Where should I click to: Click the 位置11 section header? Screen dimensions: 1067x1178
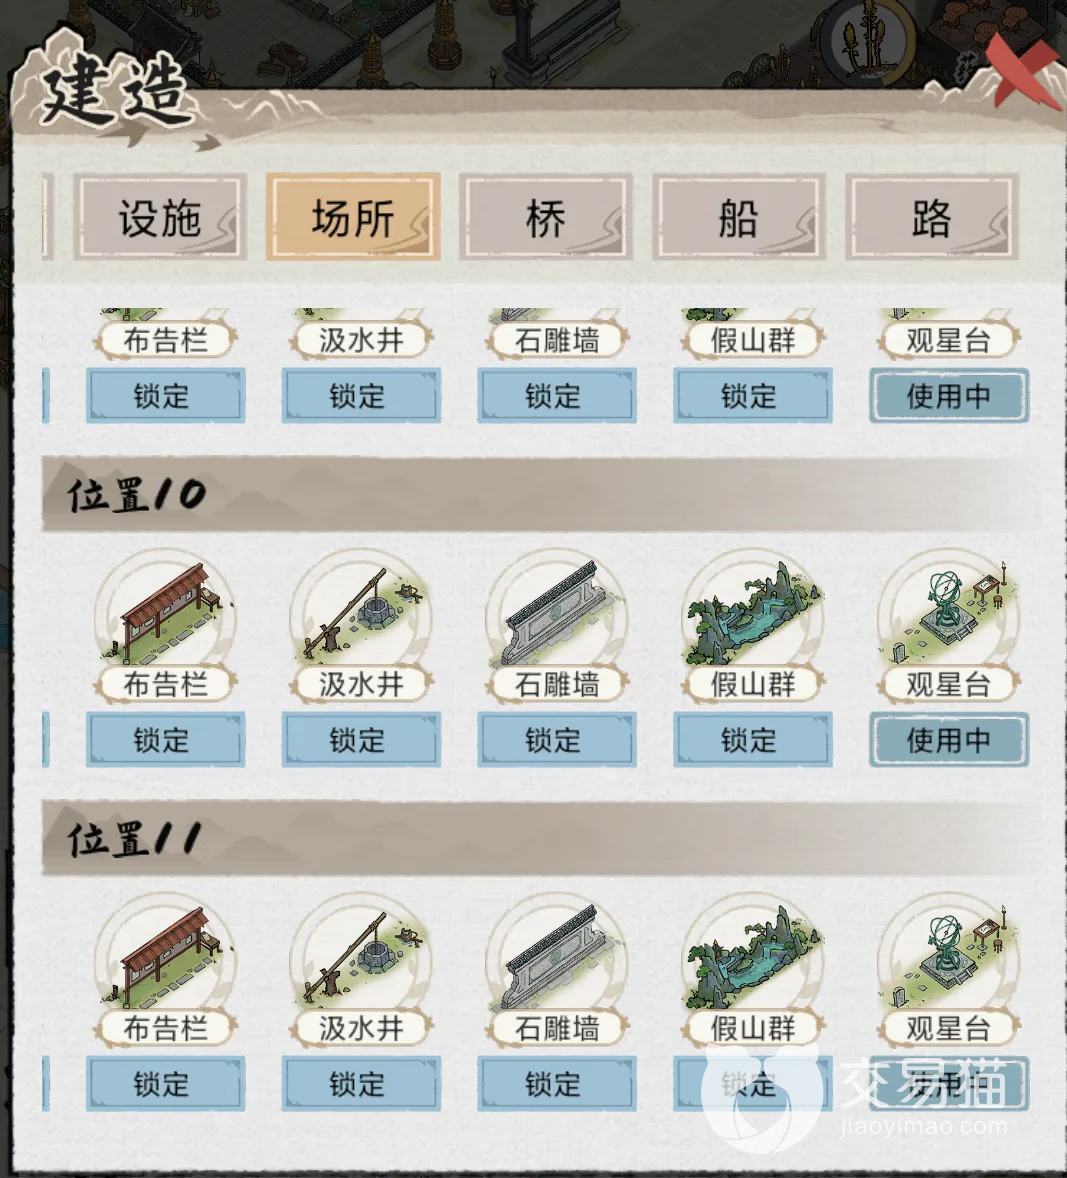[541, 838]
